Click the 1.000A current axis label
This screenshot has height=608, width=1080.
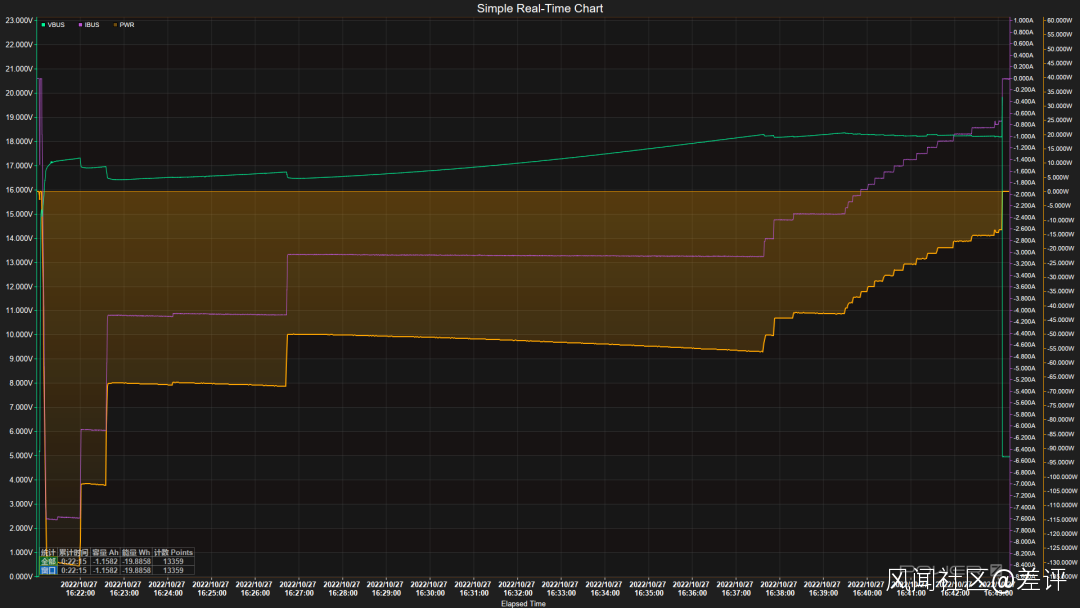click(x=1024, y=21)
